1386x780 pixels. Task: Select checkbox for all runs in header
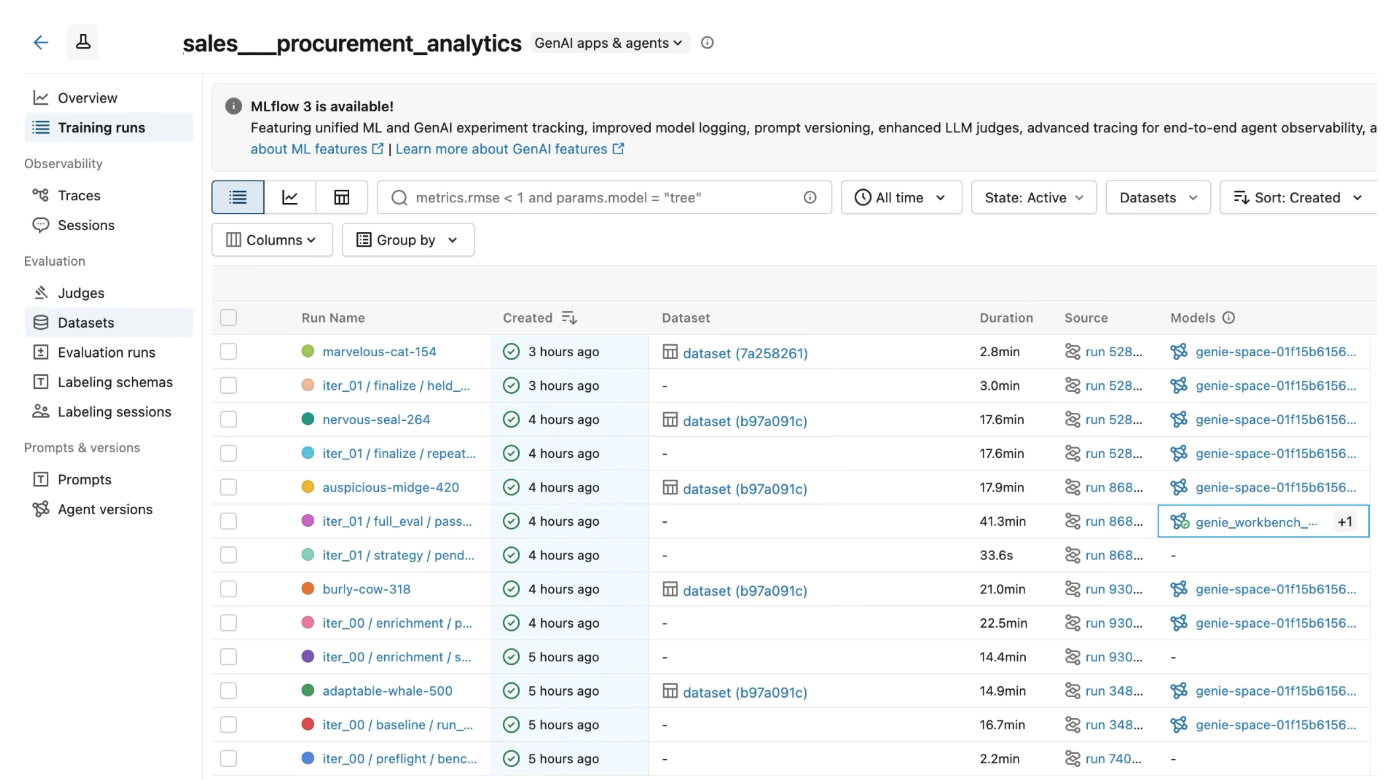tap(229, 318)
